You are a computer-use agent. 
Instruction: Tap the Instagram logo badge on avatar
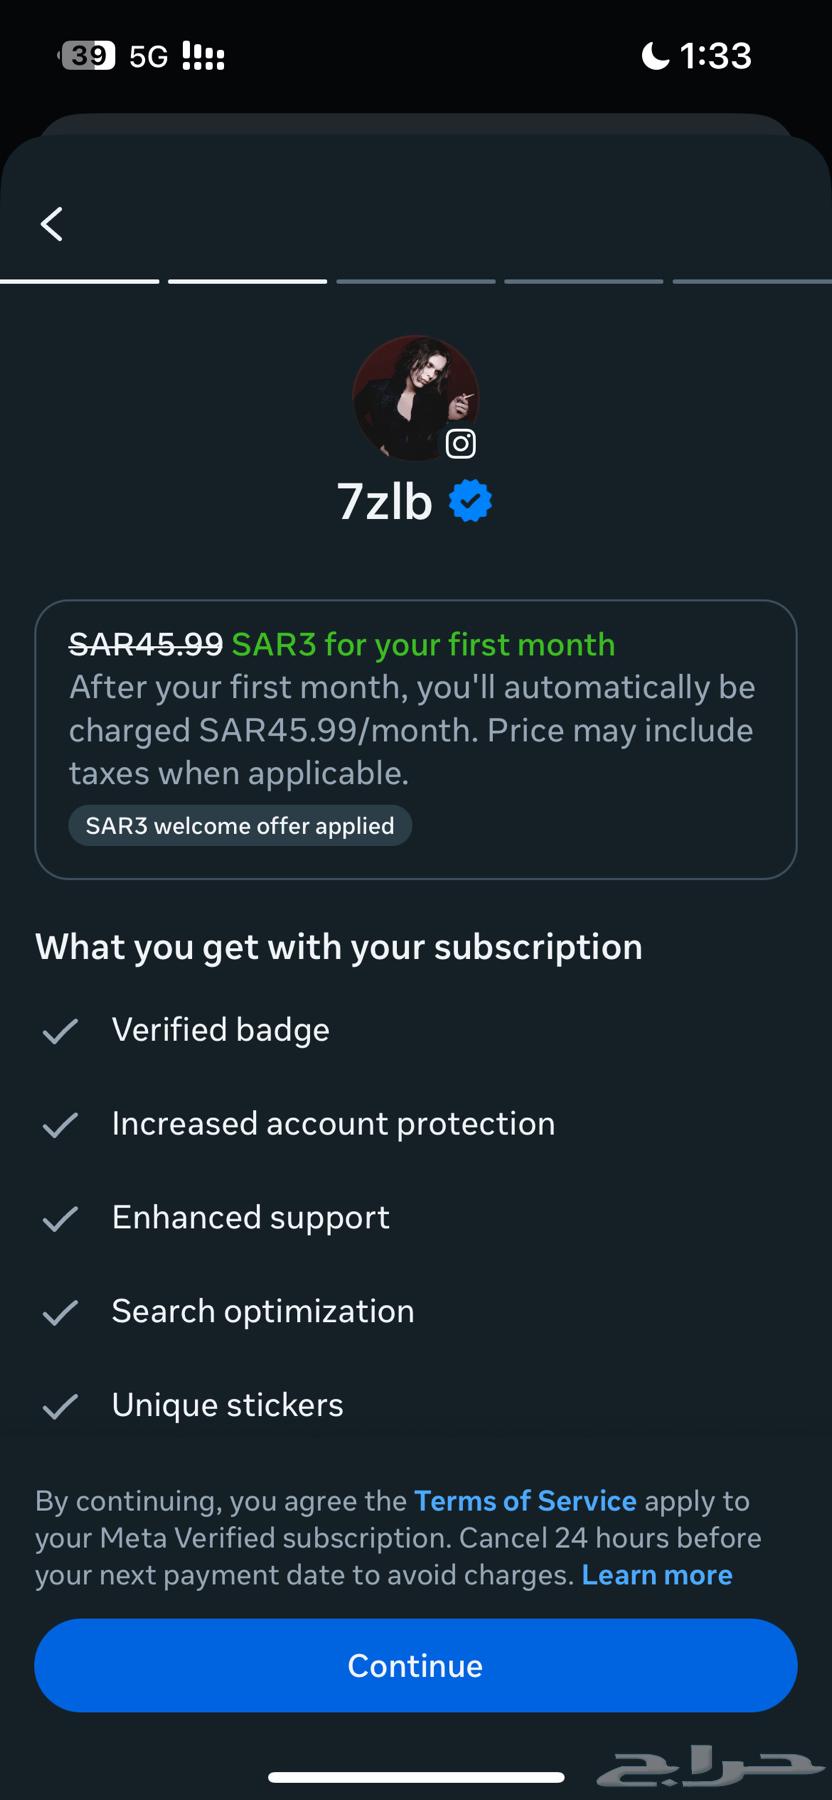460,443
